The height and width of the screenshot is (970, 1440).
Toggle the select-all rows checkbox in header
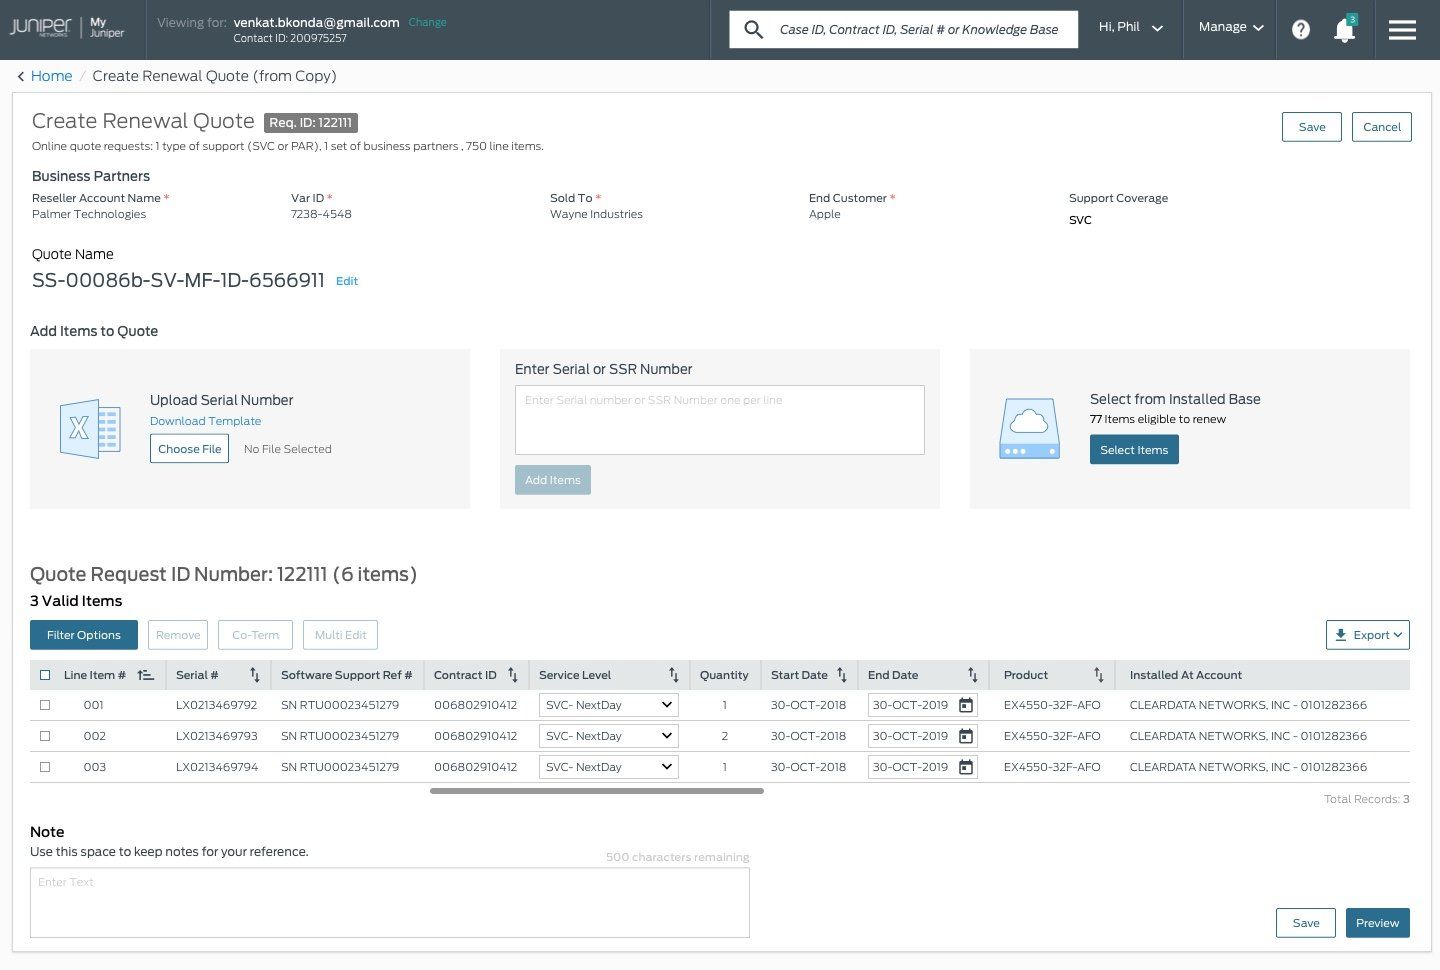tap(45, 675)
